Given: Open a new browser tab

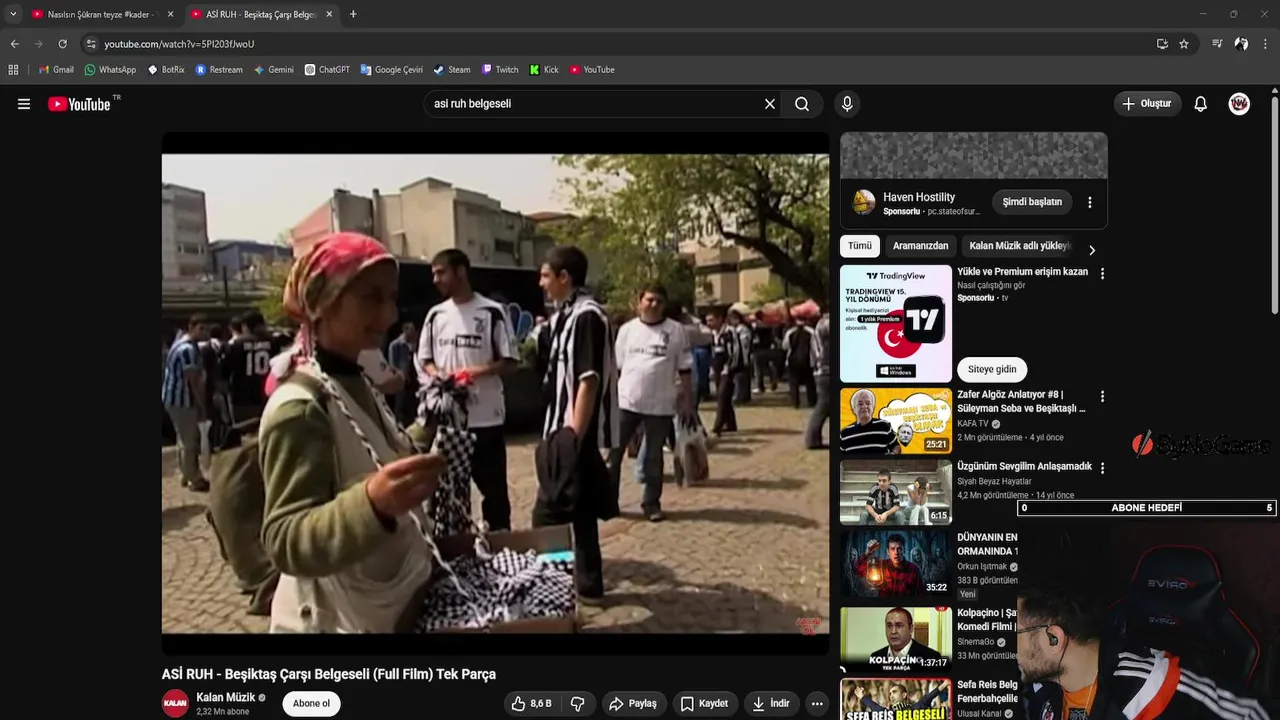Looking at the screenshot, I should (353, 14).
